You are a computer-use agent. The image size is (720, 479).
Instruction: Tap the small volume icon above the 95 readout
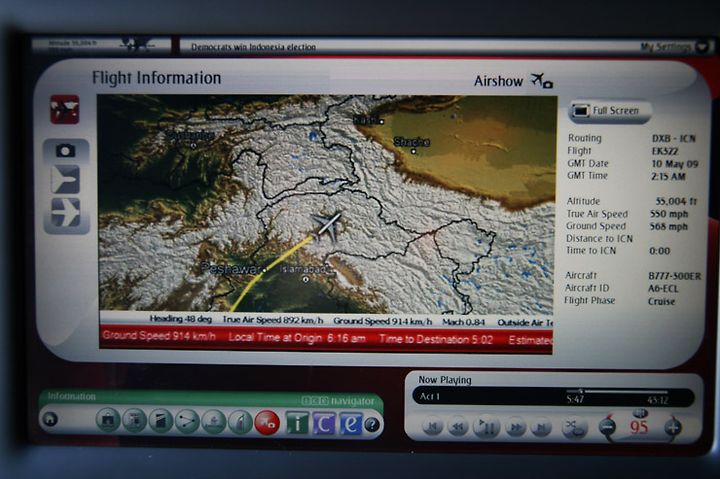640,413
